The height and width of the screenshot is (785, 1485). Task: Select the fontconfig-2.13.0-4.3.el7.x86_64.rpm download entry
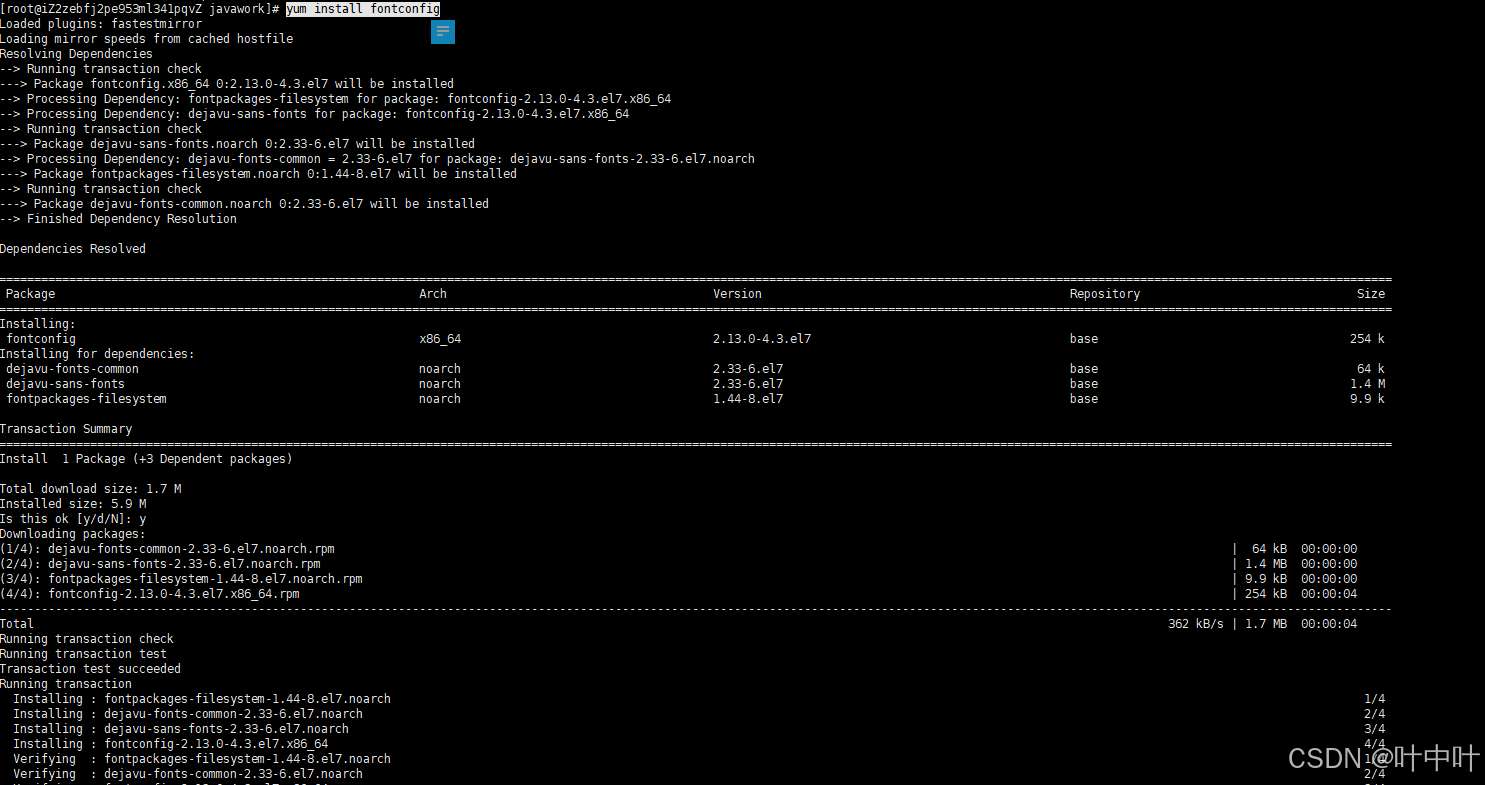coord(177,593)
